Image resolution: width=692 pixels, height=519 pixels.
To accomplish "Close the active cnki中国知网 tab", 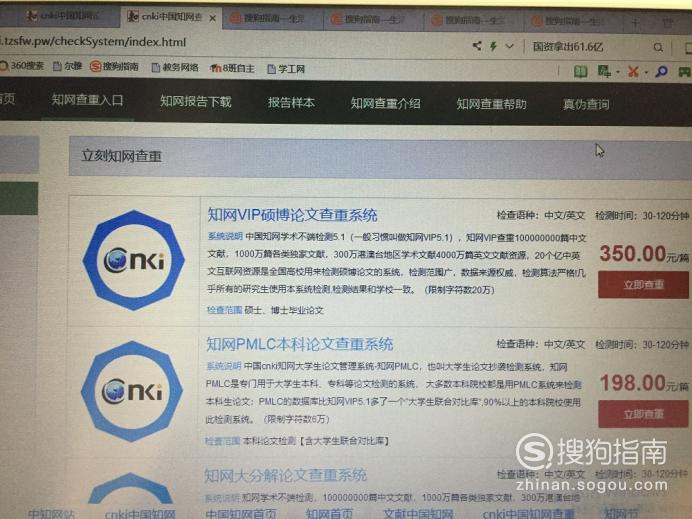I will 212,18.
